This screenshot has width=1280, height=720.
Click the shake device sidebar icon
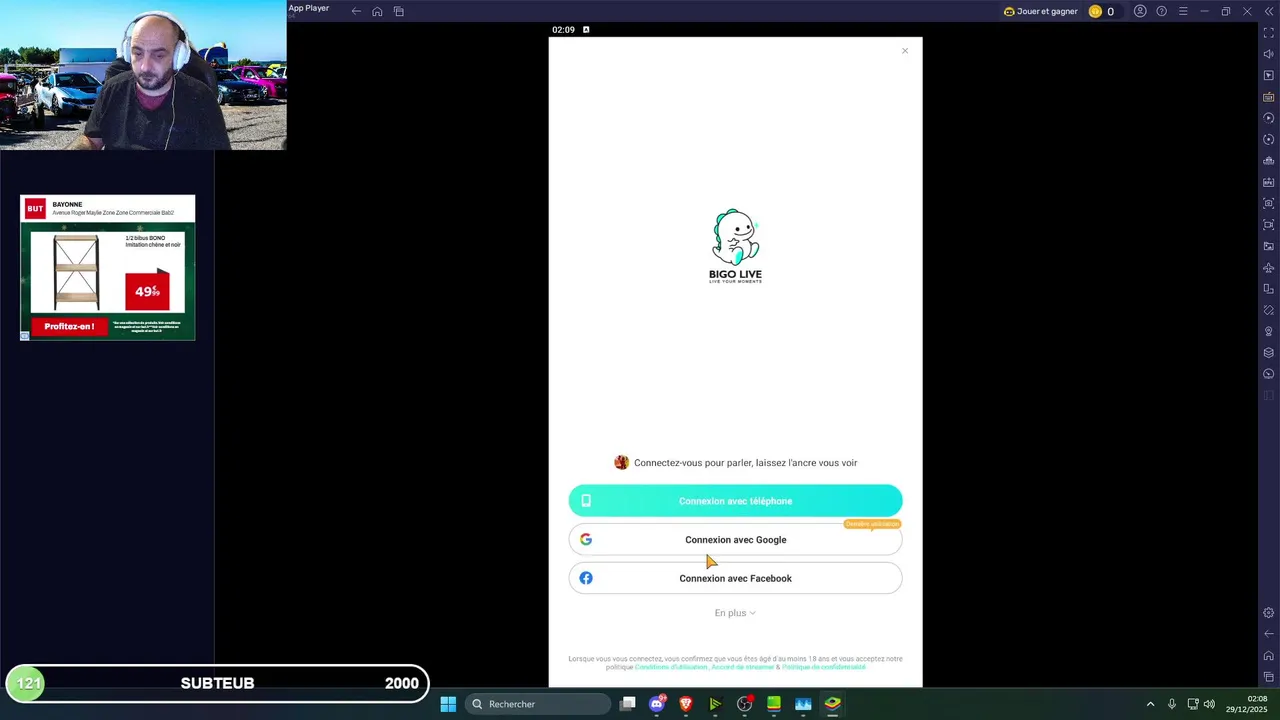pos(1269,310)
